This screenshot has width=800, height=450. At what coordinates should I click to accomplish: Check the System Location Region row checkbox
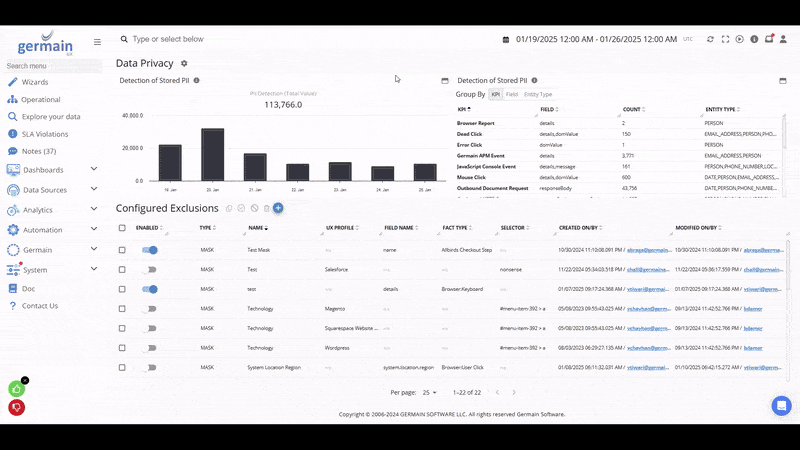(122, 367)
